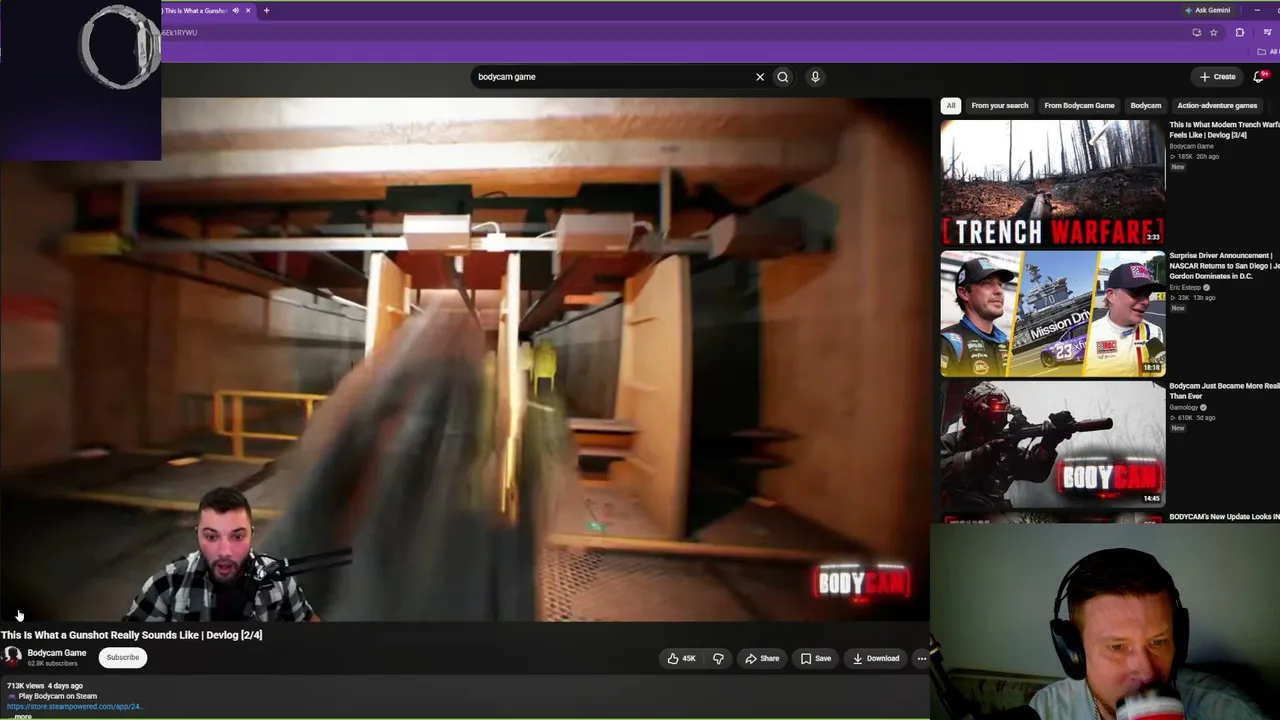Start voice search with microphone icon
Viewport: 1280px width, 720px height.
[815, 77]
